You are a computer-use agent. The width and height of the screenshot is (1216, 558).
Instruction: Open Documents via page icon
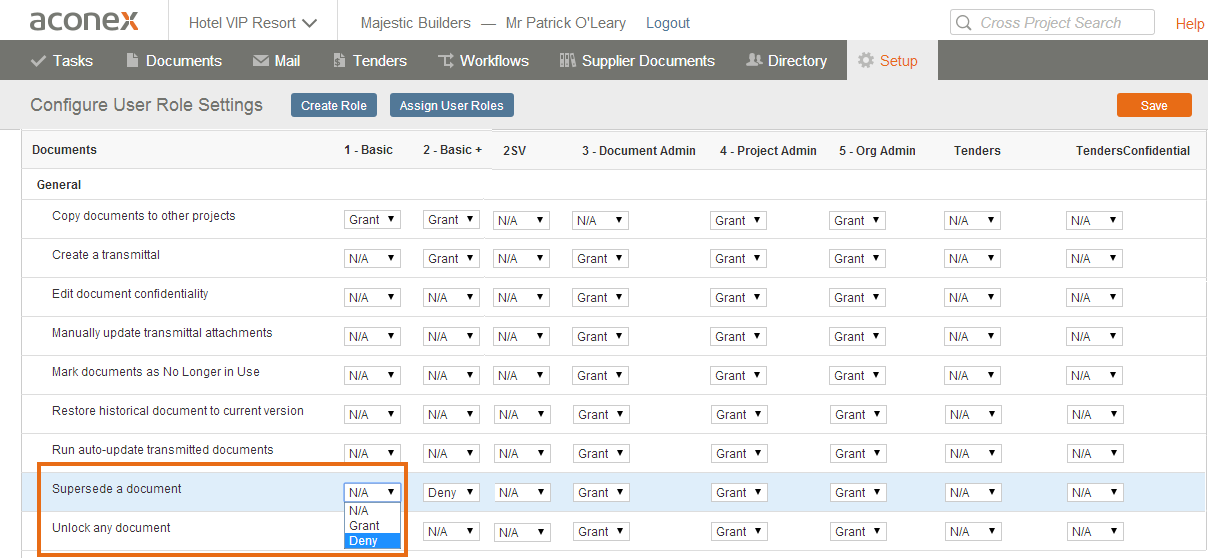tap(132, 61)
